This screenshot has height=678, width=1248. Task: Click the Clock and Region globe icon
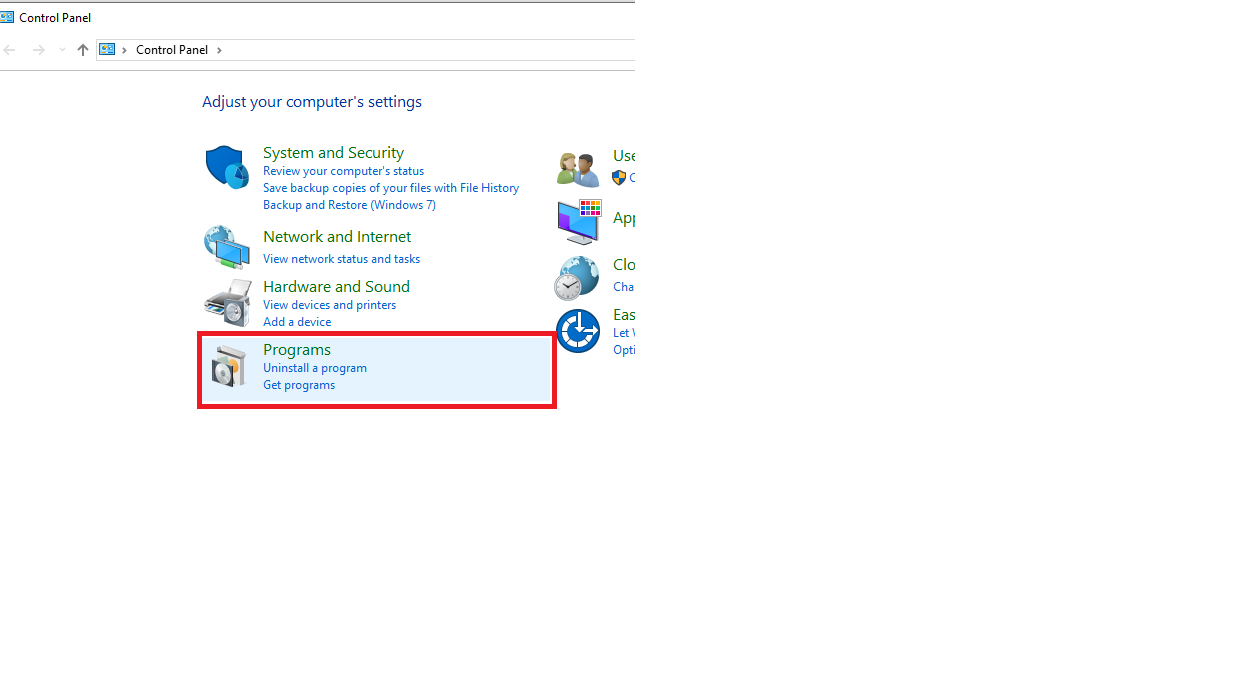(577, 278)
